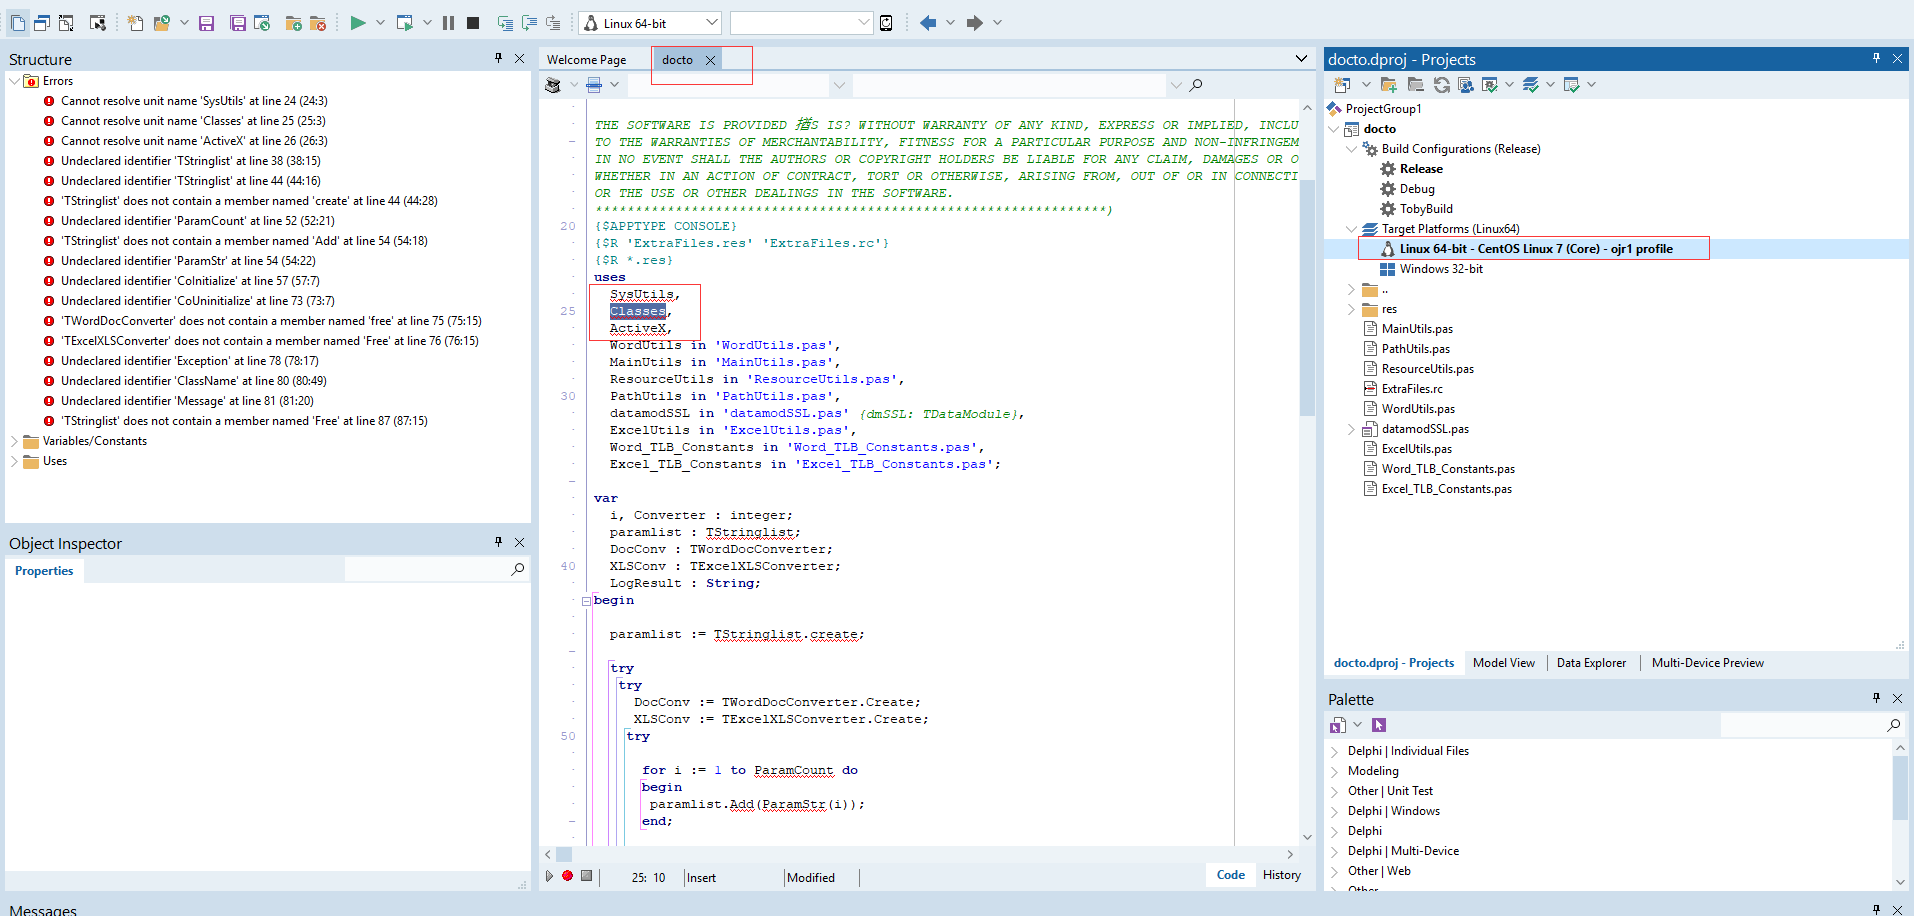Open the New Items wizard icon
Image resolution: width=1914 pixels, height=916 pixels.
134,22
